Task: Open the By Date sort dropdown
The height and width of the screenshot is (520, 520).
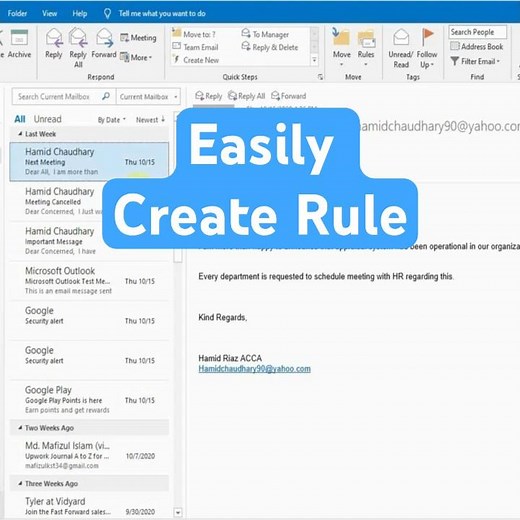Action: click(112, 120)
